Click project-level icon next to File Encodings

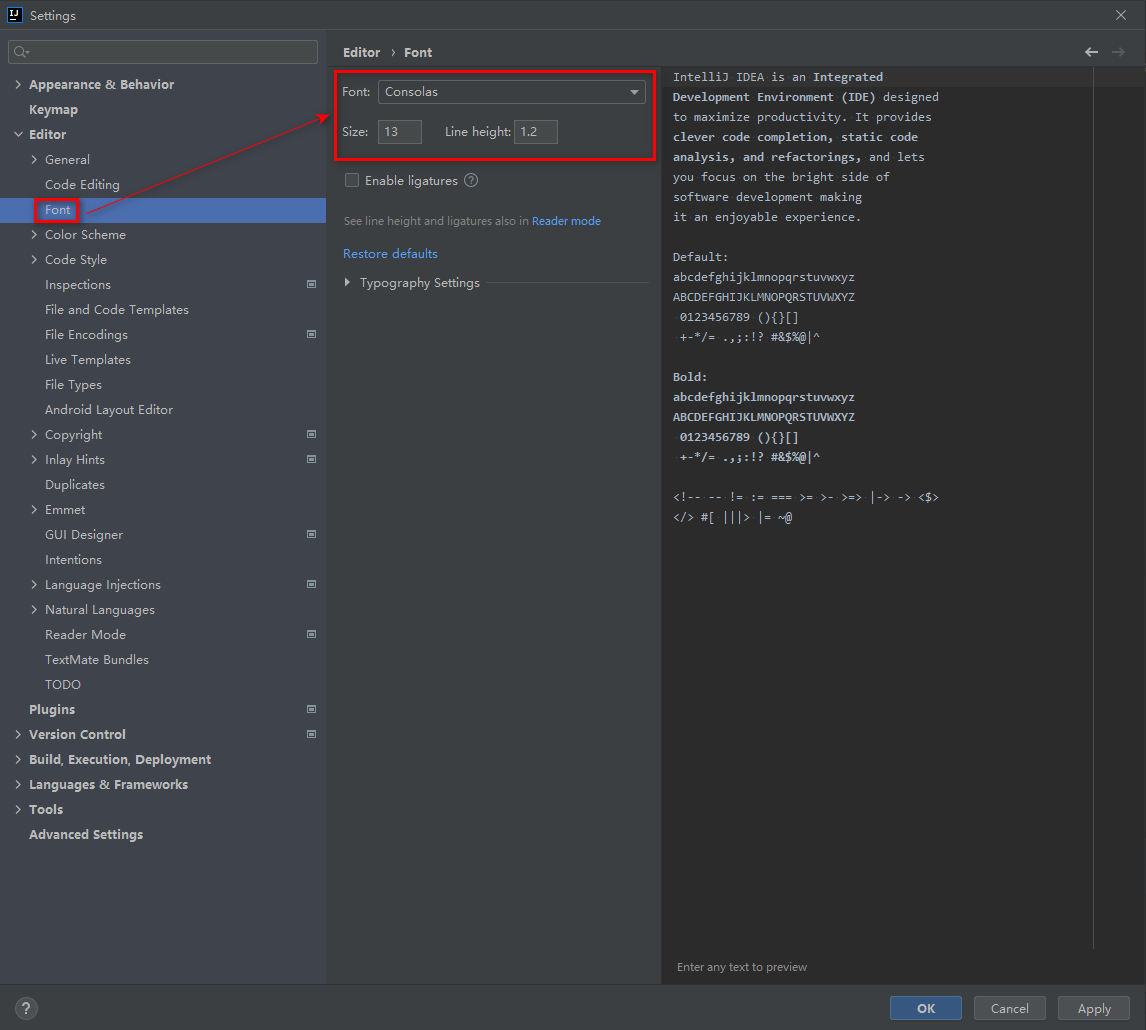click(x=311, y=334)
